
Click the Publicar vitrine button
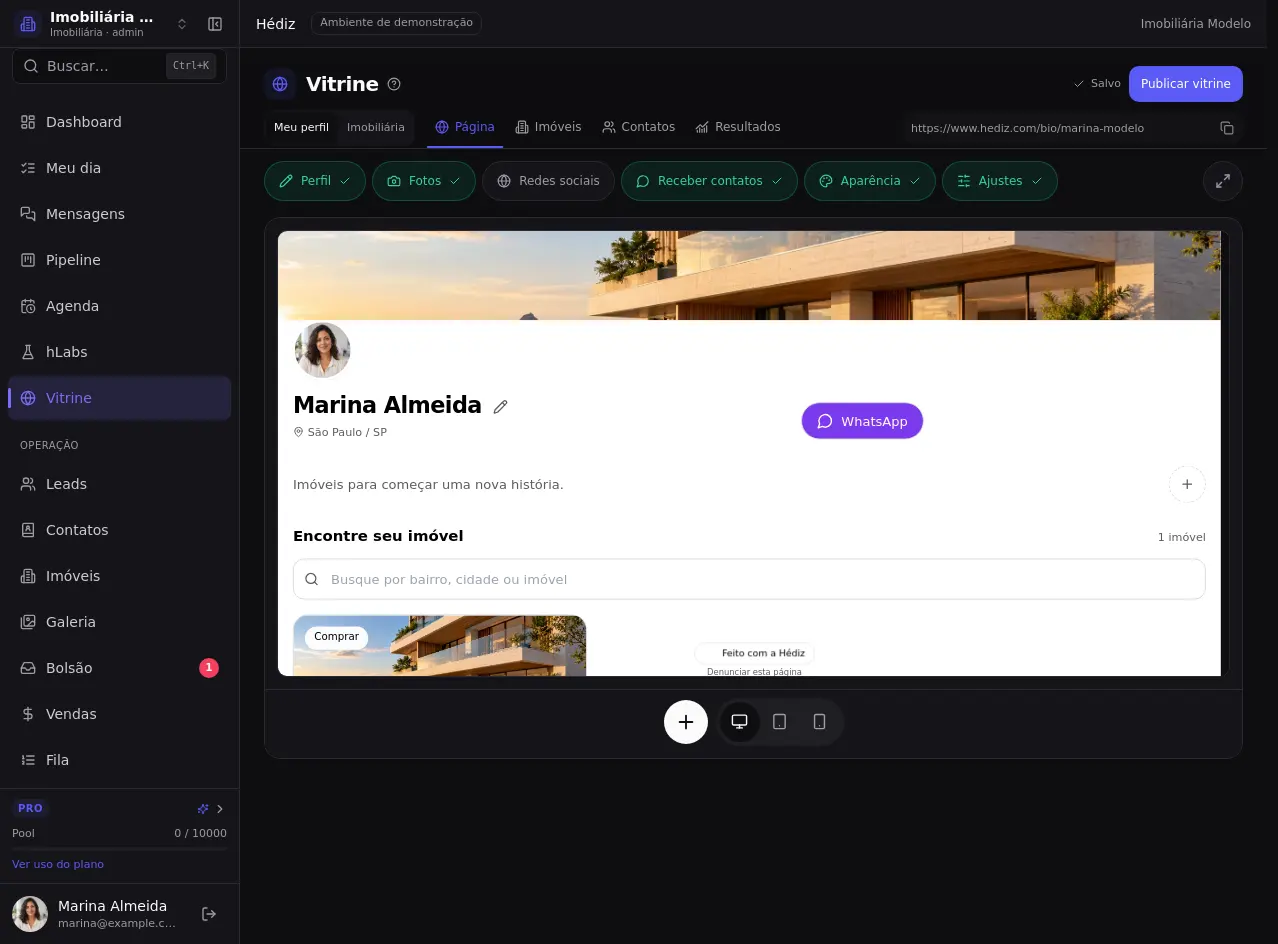tap(1186, 84)
